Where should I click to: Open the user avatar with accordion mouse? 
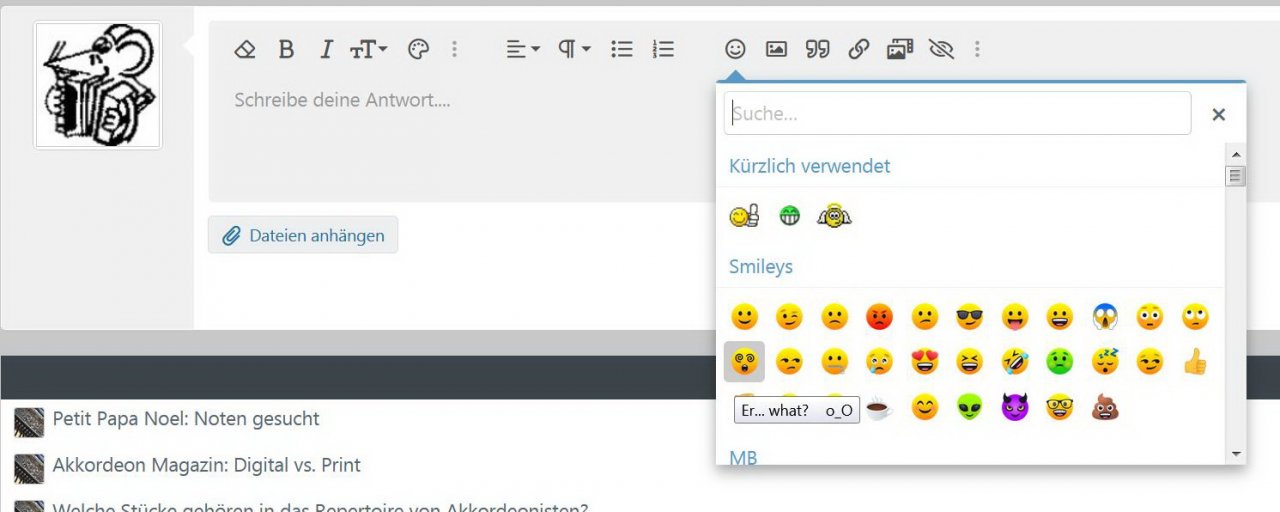pos(98,85)
